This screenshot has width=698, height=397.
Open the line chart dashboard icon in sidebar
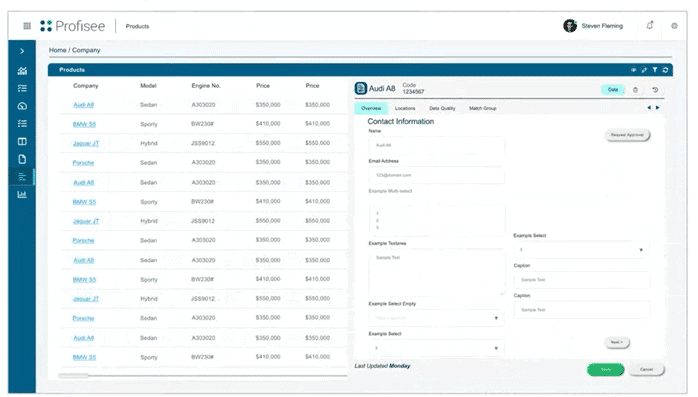[x=22, y=70]
